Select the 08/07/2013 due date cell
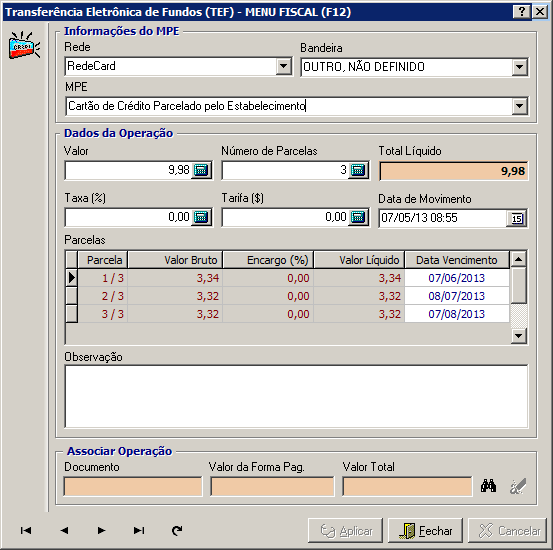553x550 pixels. coord(457,296)
